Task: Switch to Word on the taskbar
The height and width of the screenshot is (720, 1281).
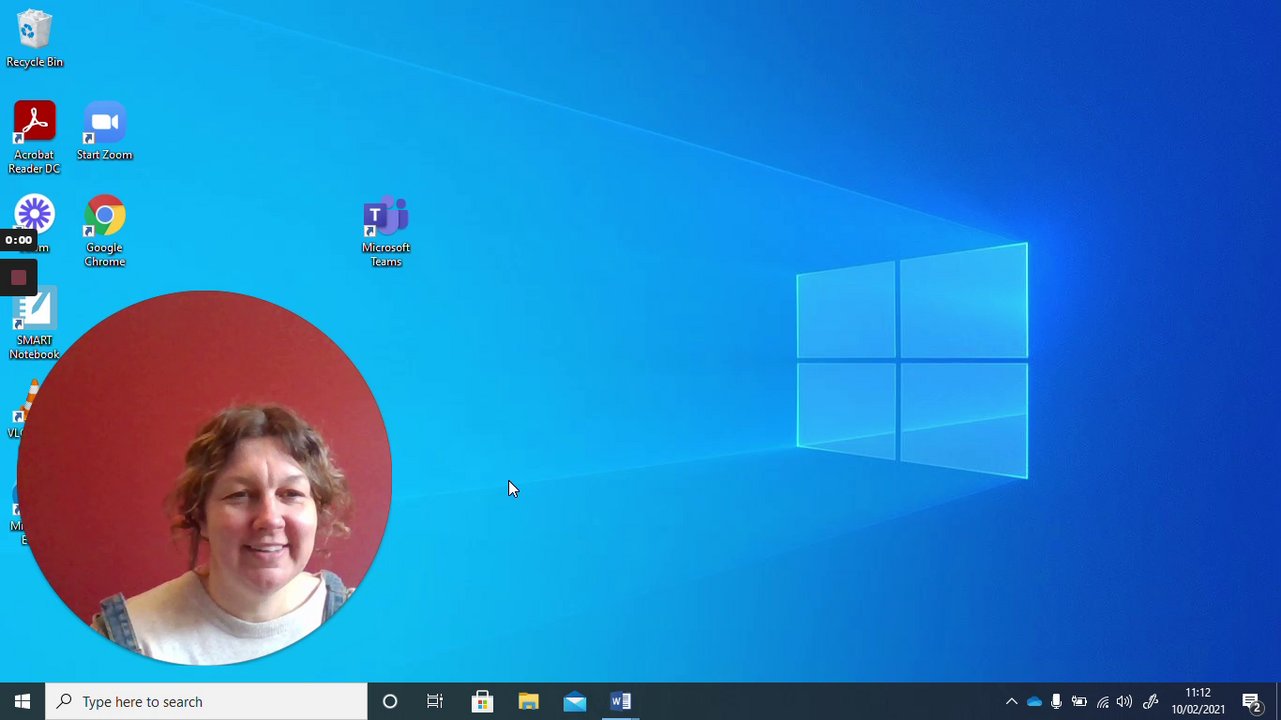Action: pyautogui.click(x=620, y=701)
